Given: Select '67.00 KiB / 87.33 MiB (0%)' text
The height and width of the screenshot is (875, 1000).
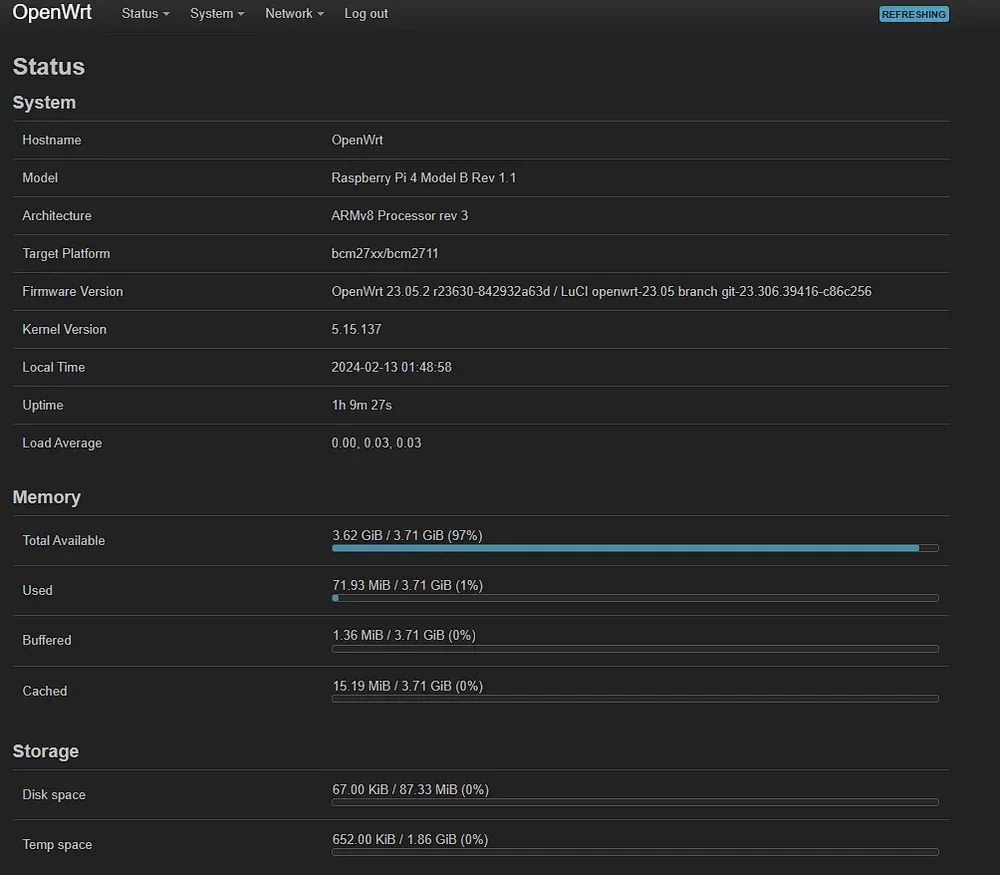Looking at the screenshot, I should pos(410,790).
